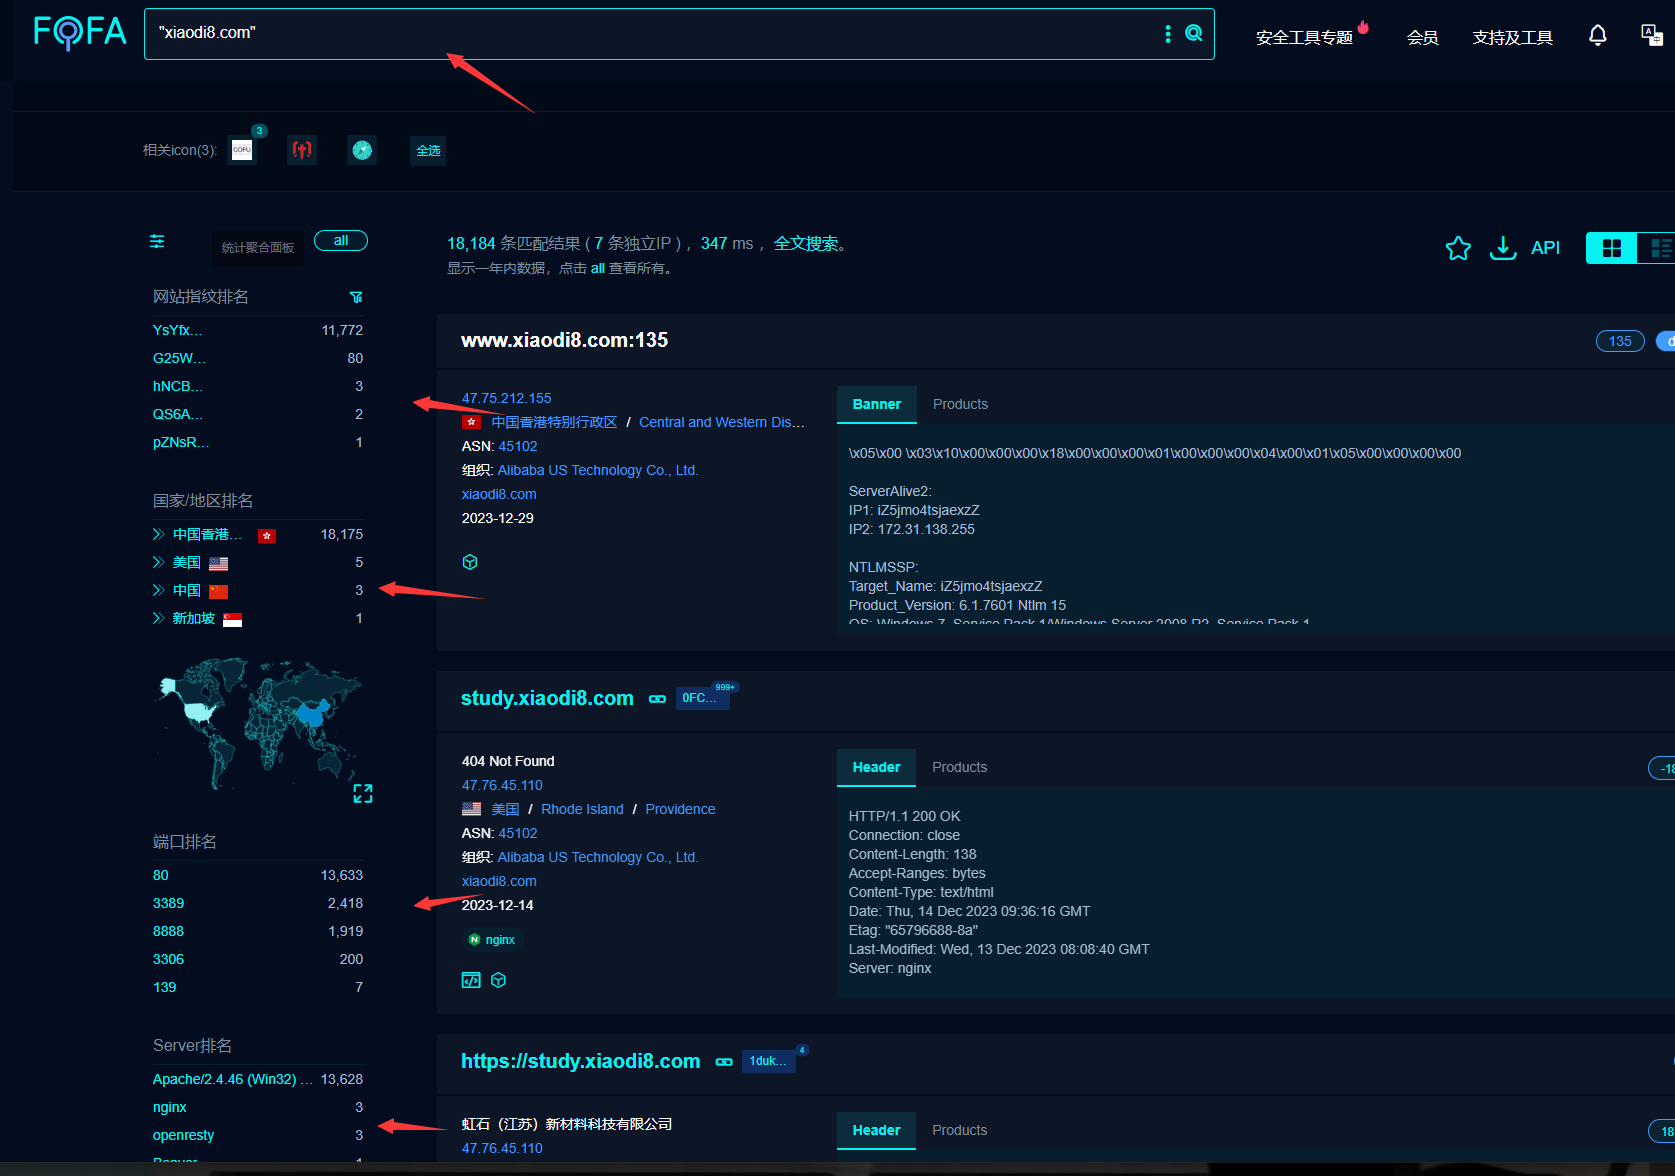This screenshot has width=1675, height=1176.
Task: Click IP 47.75.212.155
Action: (x=506, y=398)
